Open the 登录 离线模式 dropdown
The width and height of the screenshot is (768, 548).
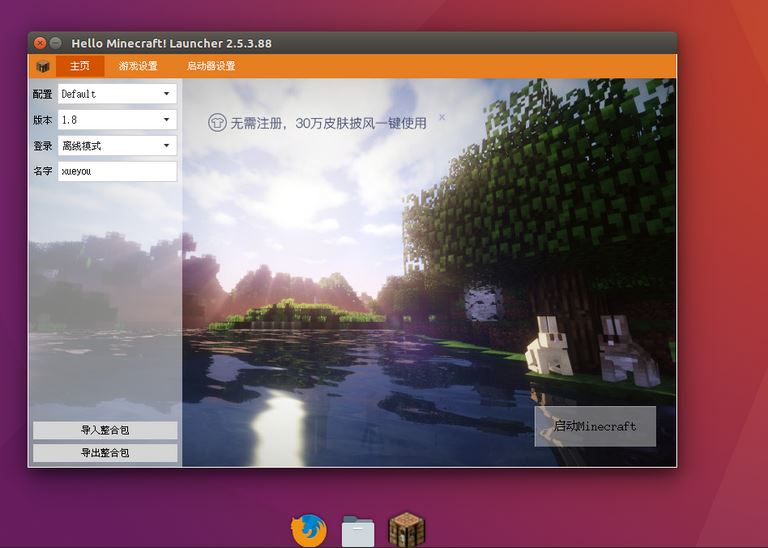point(117,145)
